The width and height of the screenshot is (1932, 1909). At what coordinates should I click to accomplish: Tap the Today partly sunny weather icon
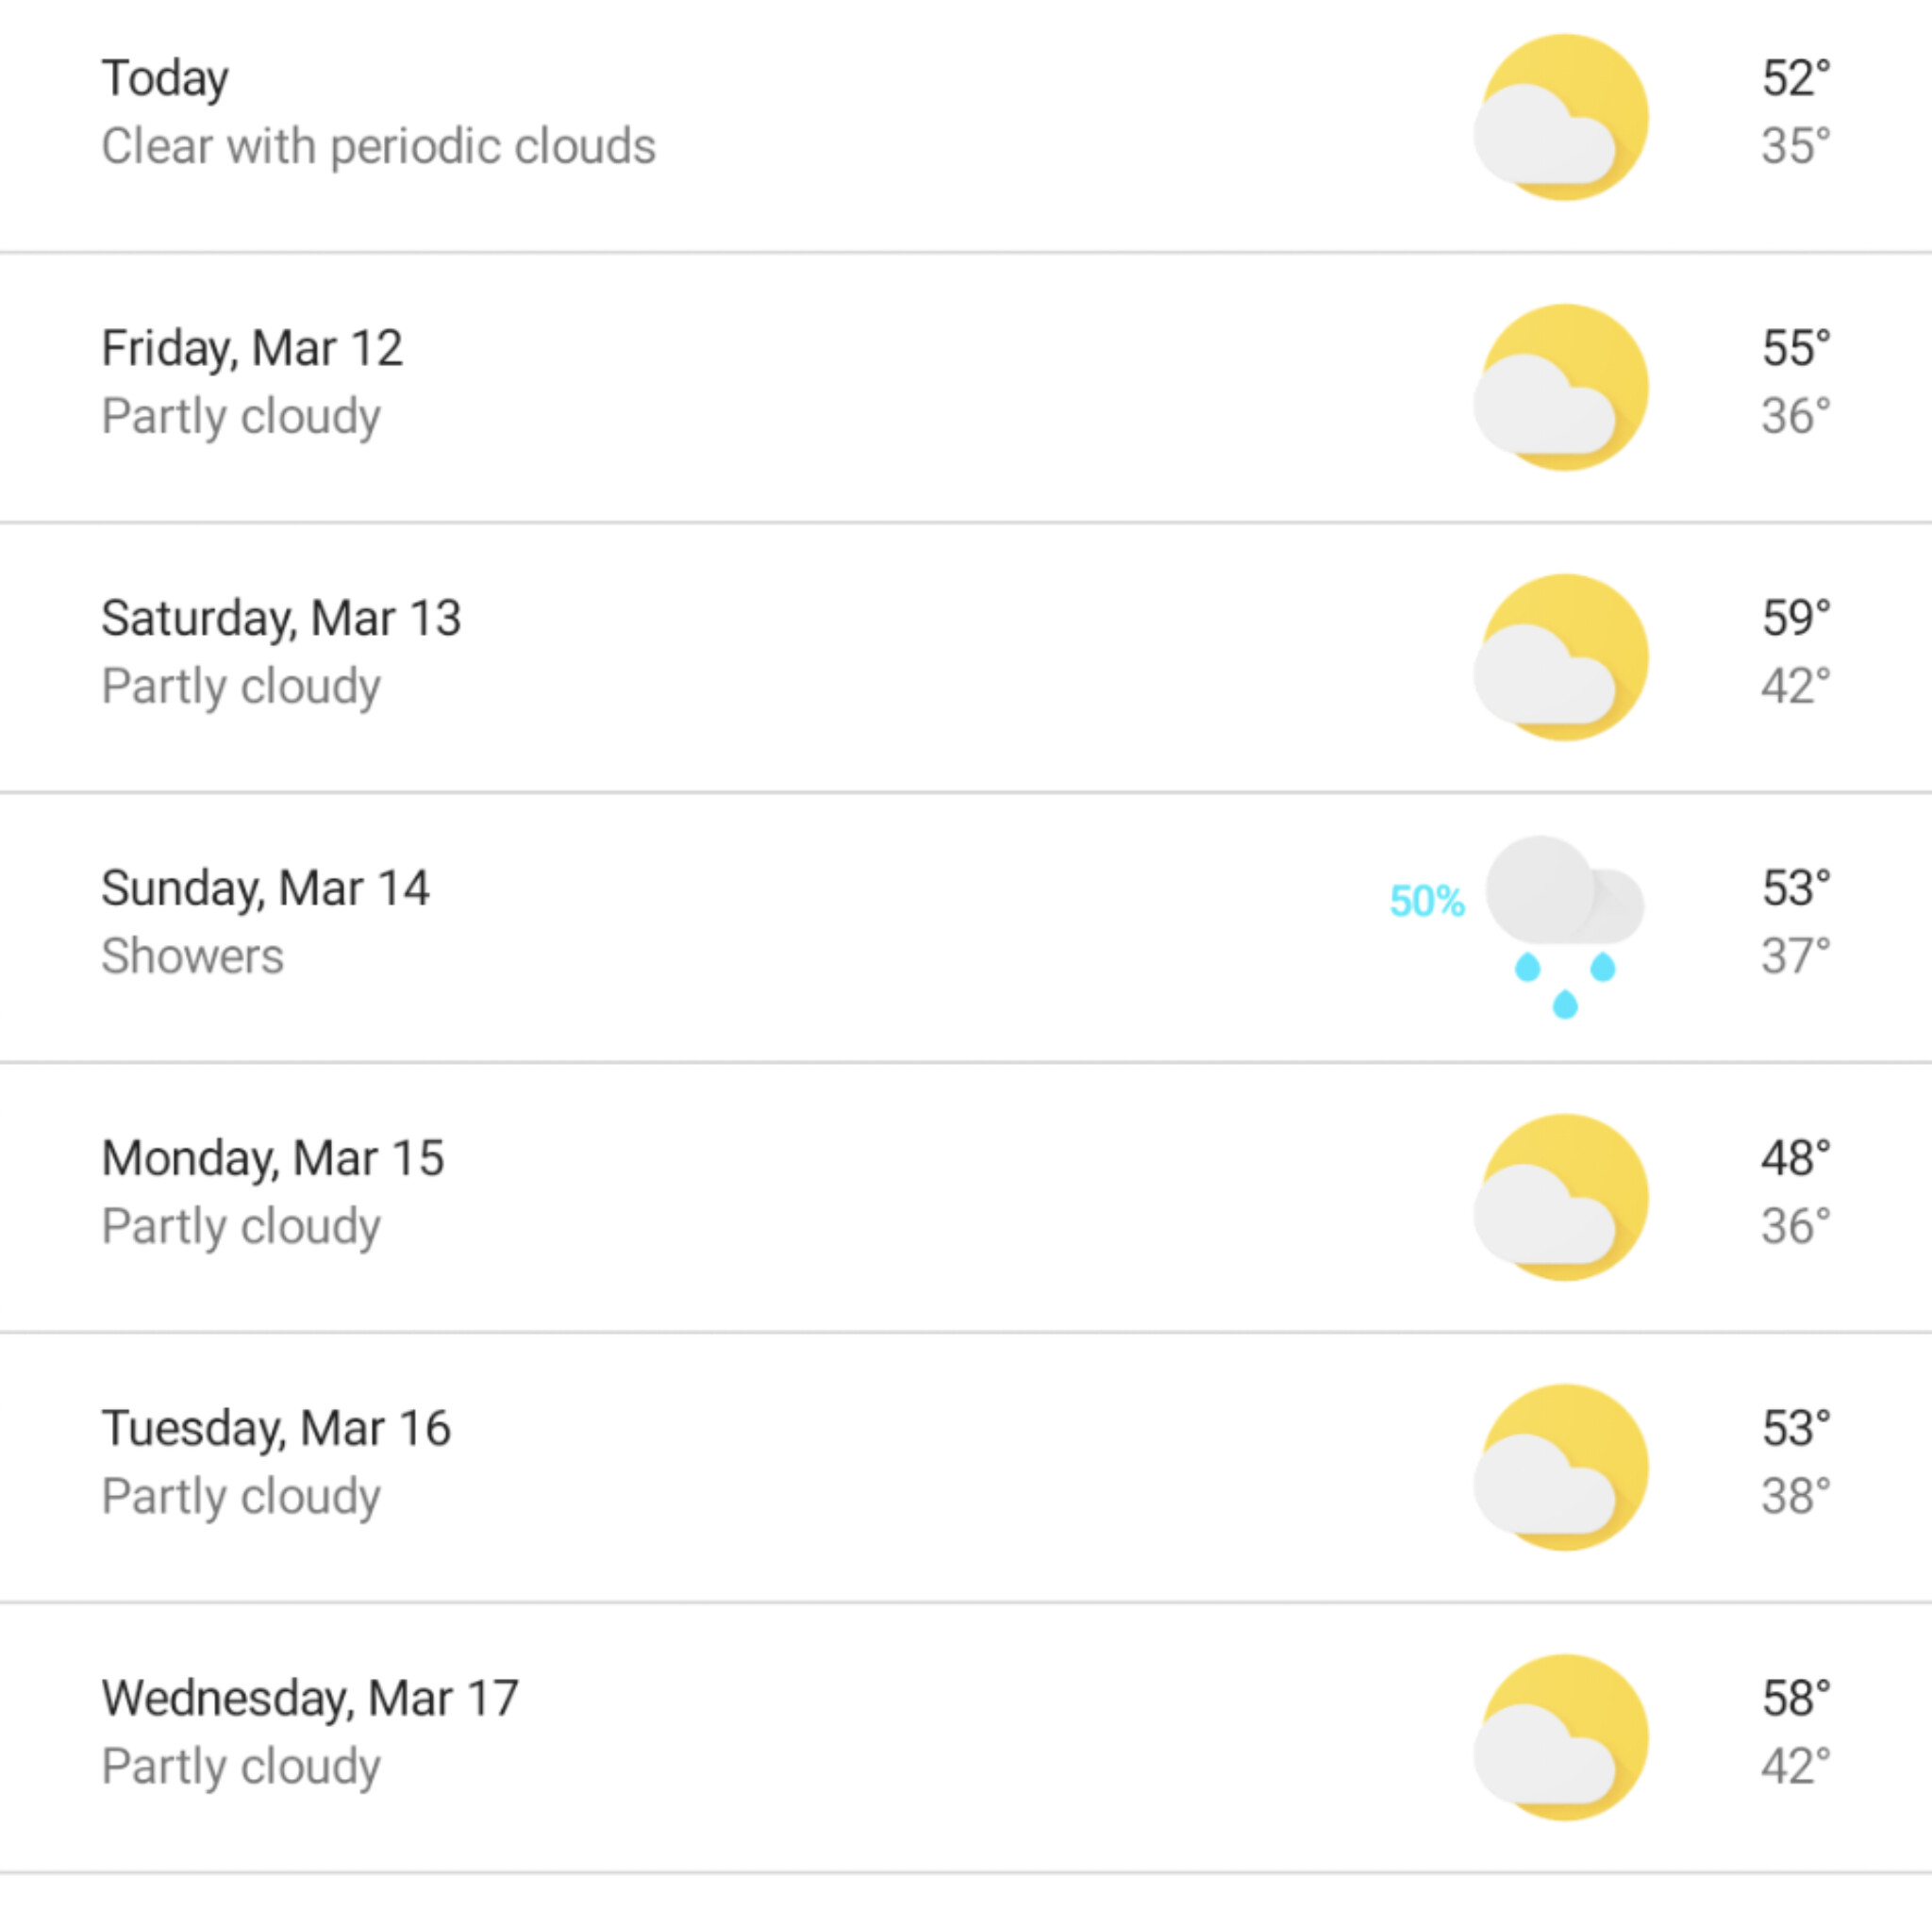[1561, 118]
